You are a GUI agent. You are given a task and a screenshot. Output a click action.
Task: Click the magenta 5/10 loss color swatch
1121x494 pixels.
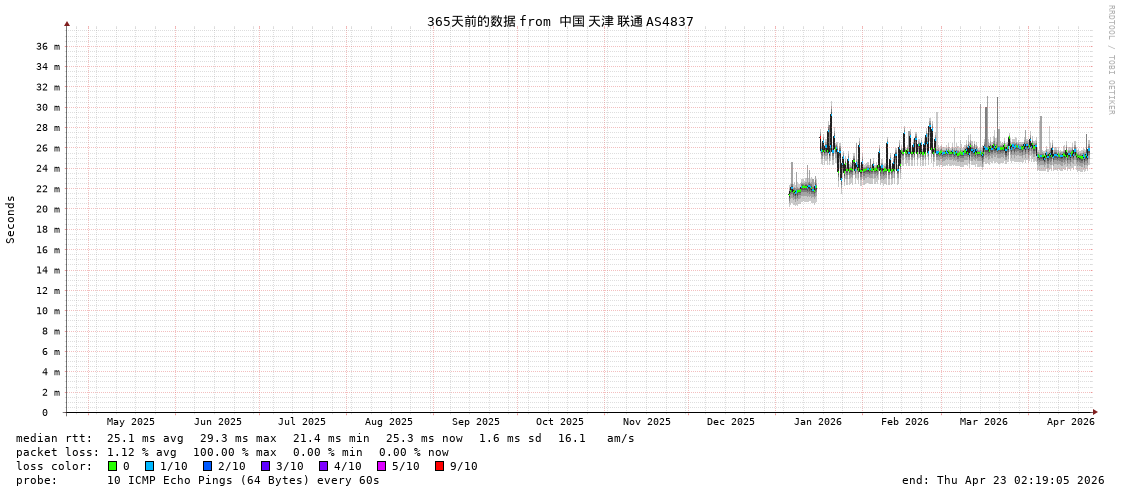click(381, 466)
